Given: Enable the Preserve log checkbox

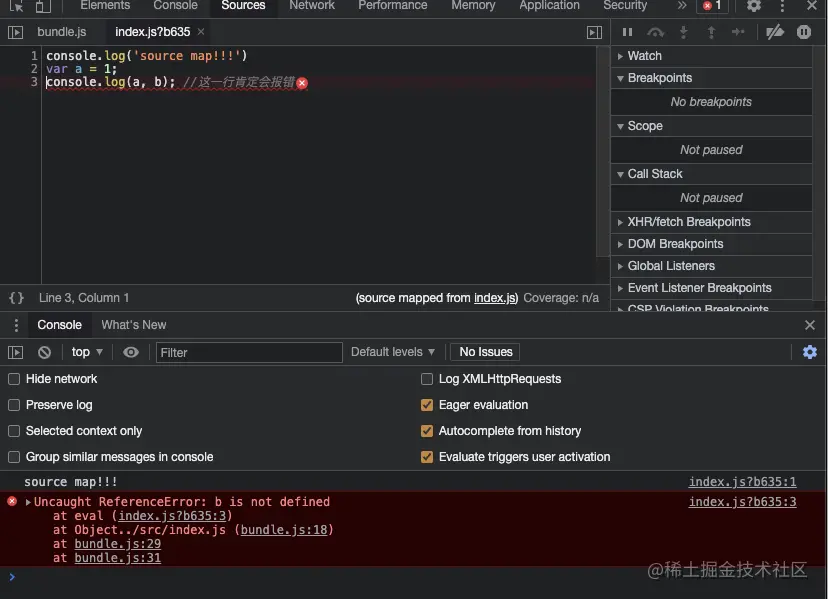Looking at the screenshot, I should [x=14, y=405].
